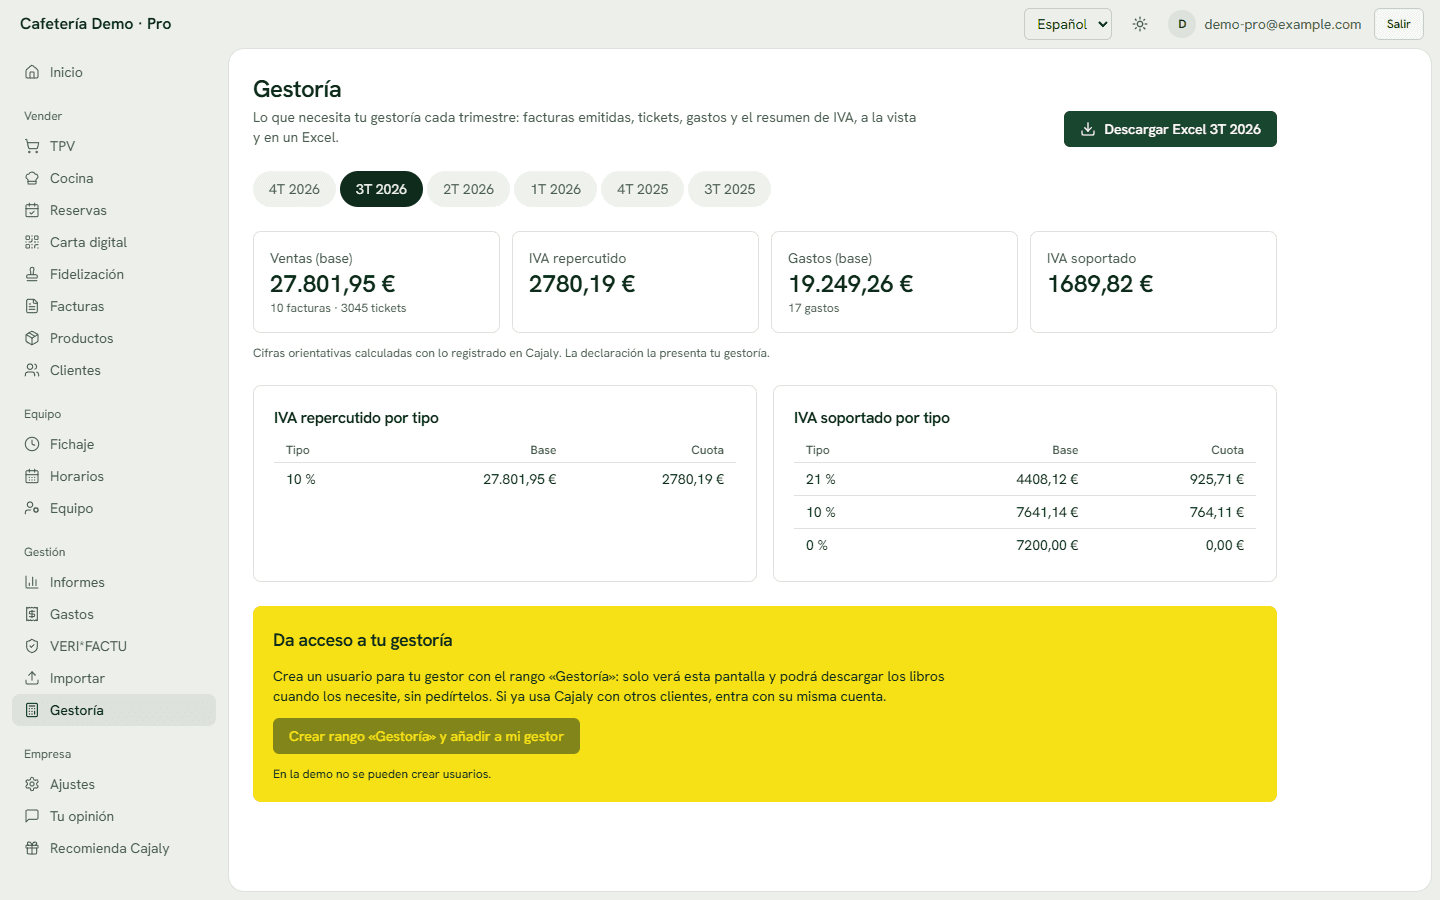1440x900 pixels.
Task: Click the Reservas calendar icon
Action: click(32, 210)
